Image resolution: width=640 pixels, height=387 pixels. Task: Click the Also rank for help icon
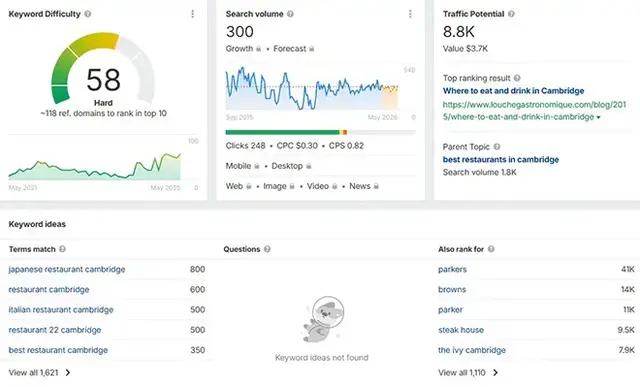[x=491, y=249]
